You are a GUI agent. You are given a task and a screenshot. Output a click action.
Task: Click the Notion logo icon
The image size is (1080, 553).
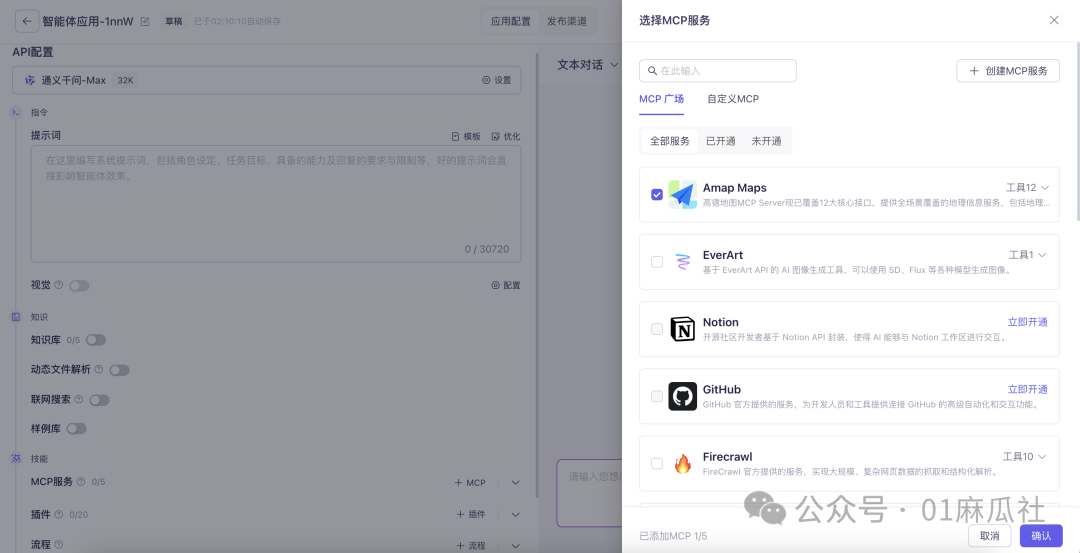[x=683, y=329]
